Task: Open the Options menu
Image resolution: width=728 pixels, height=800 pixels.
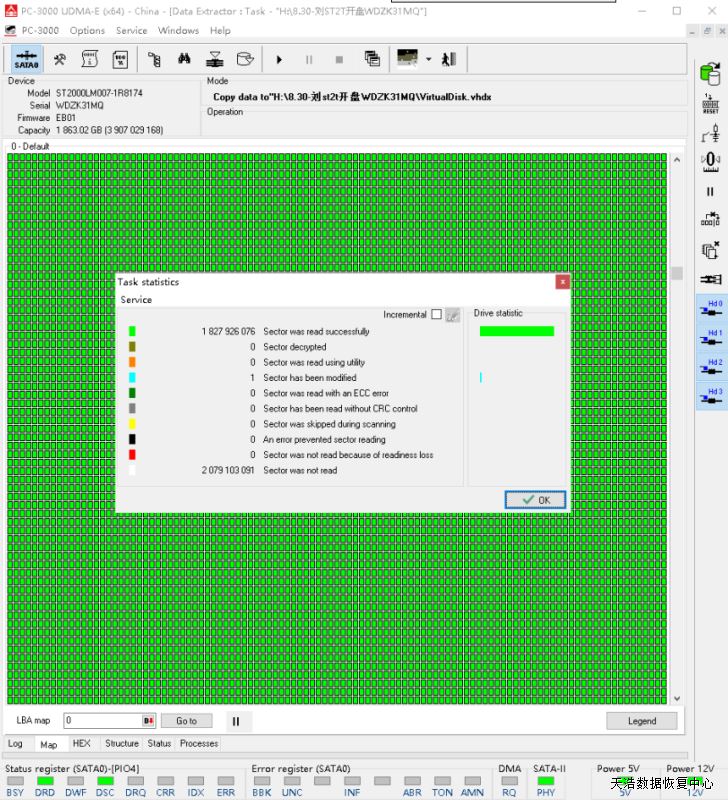Action: [87, 31]
